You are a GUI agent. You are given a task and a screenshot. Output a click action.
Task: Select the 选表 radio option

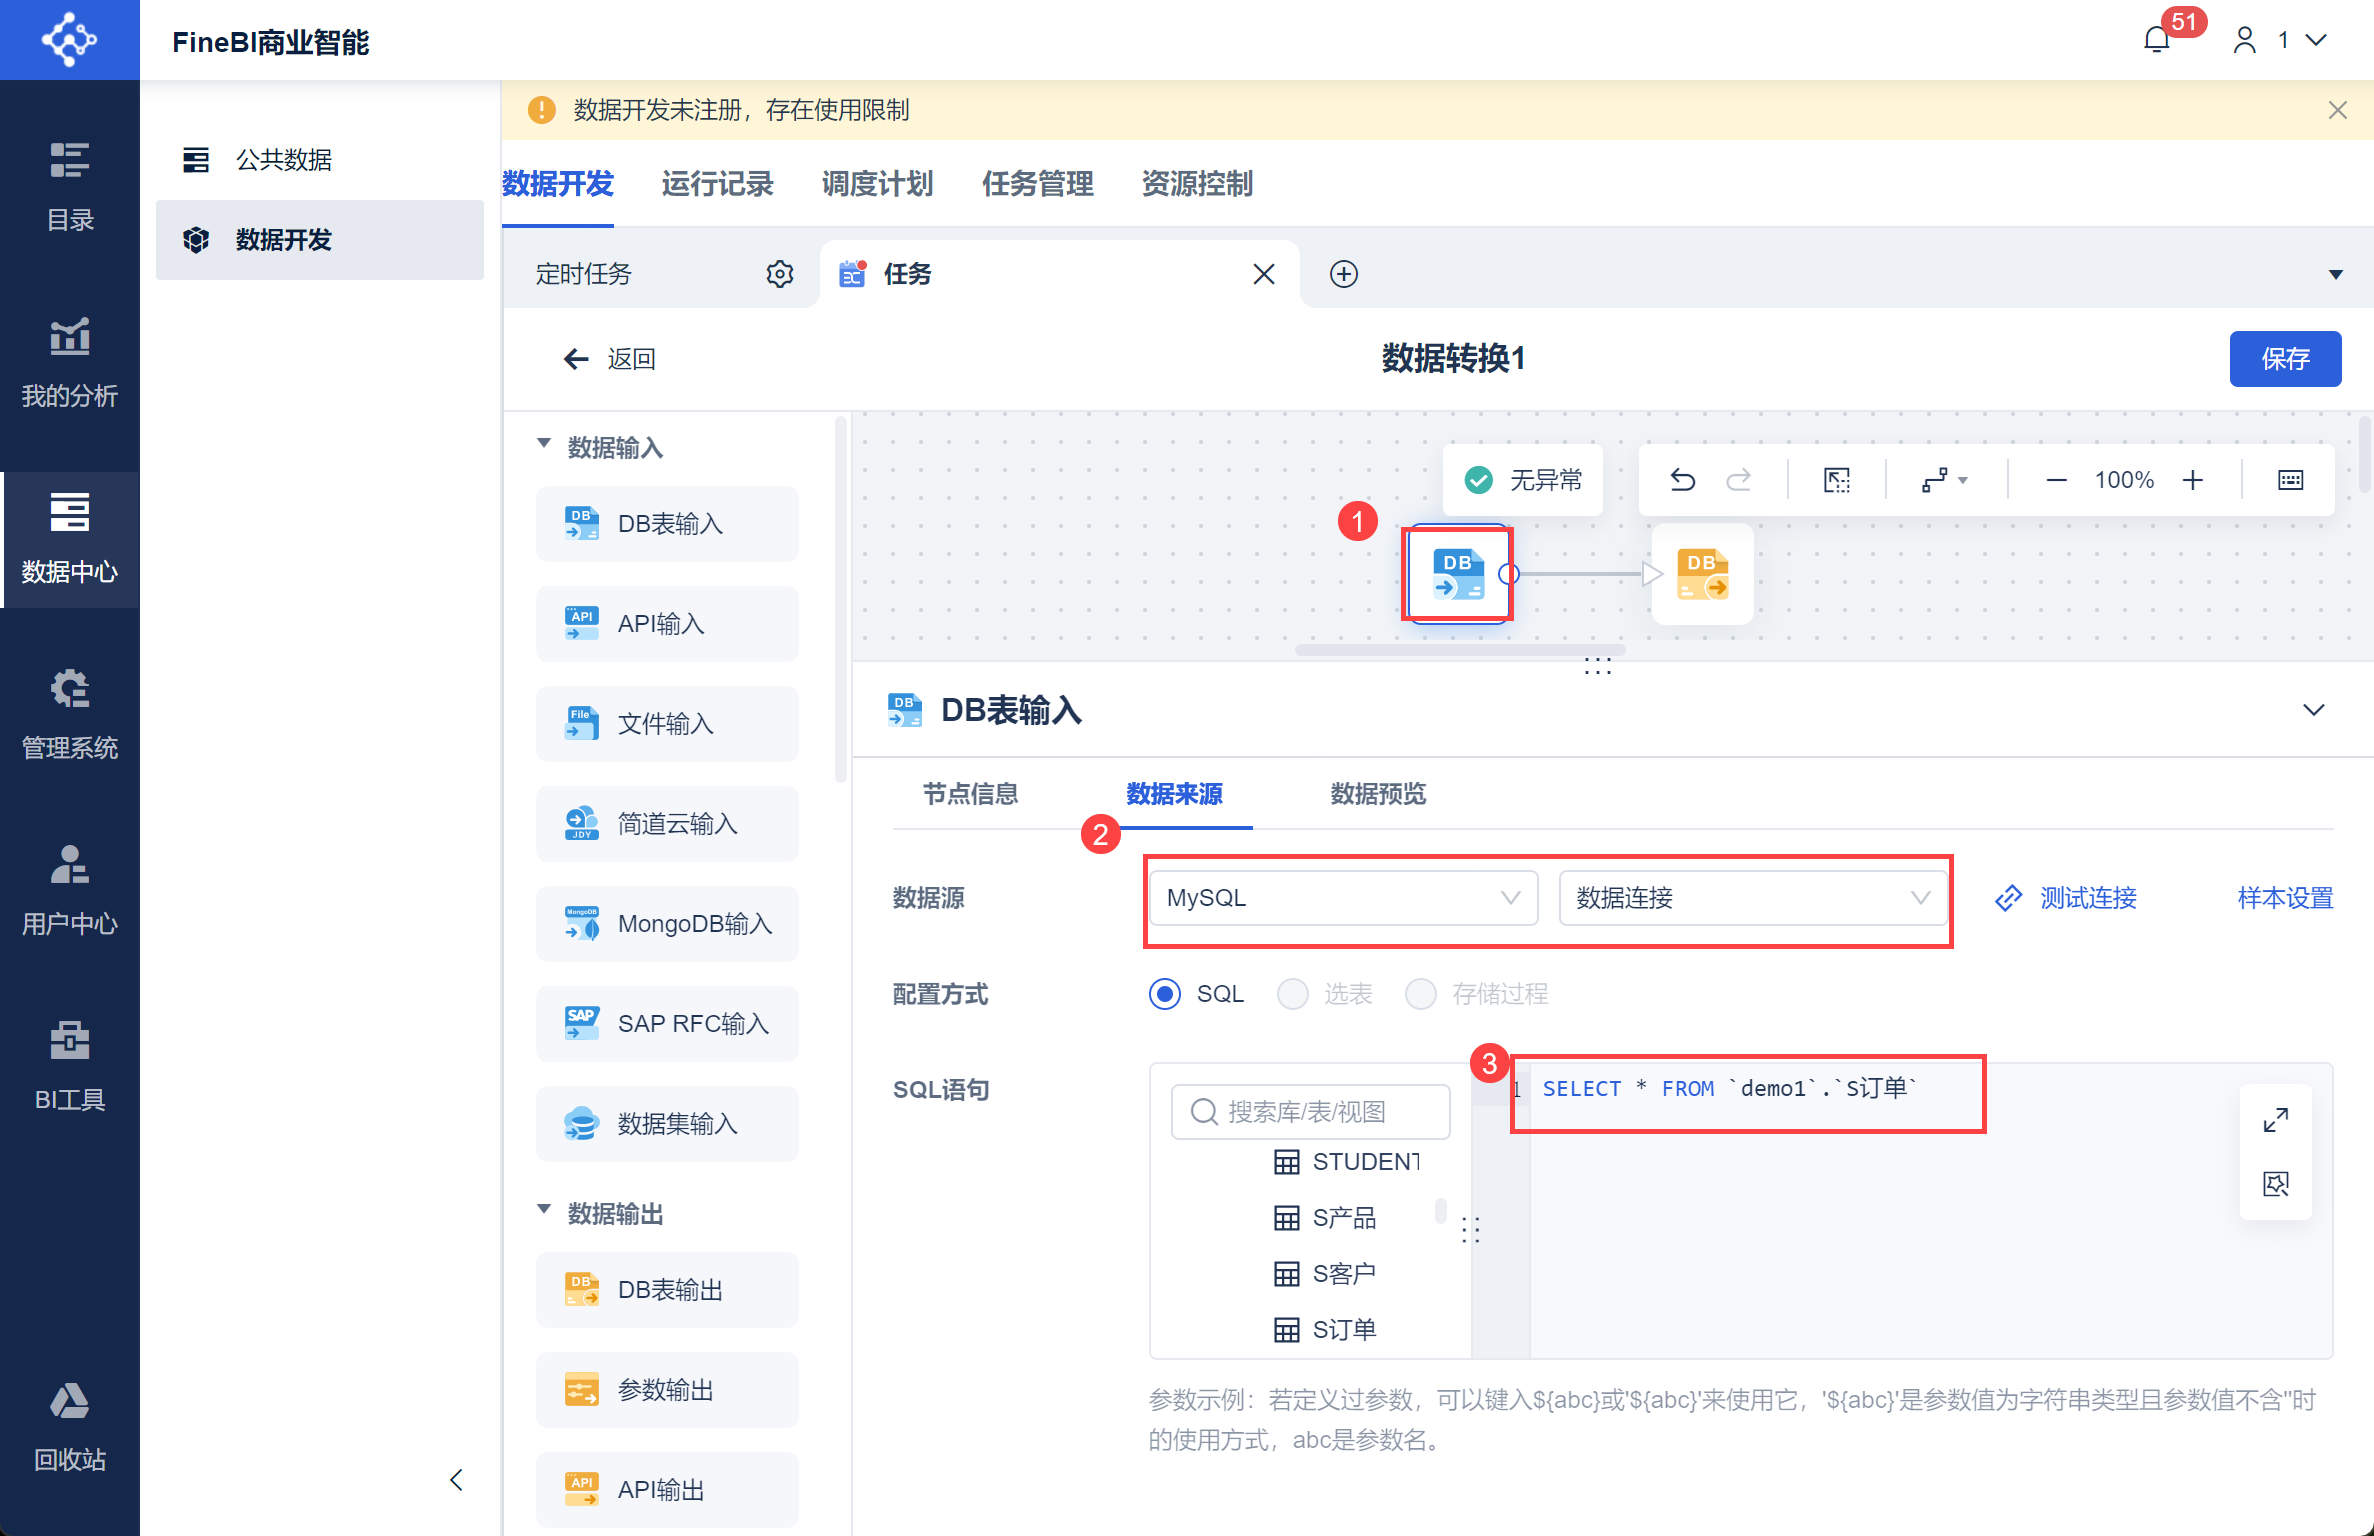pos(1292,994)
